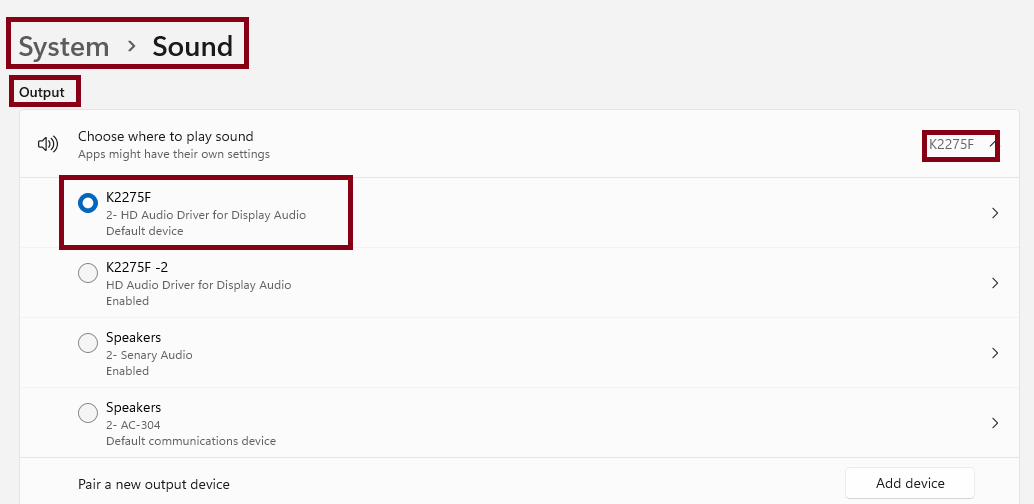Click the Output section heading
This screenshot has width=1034, height=504.
click(42, 92)
